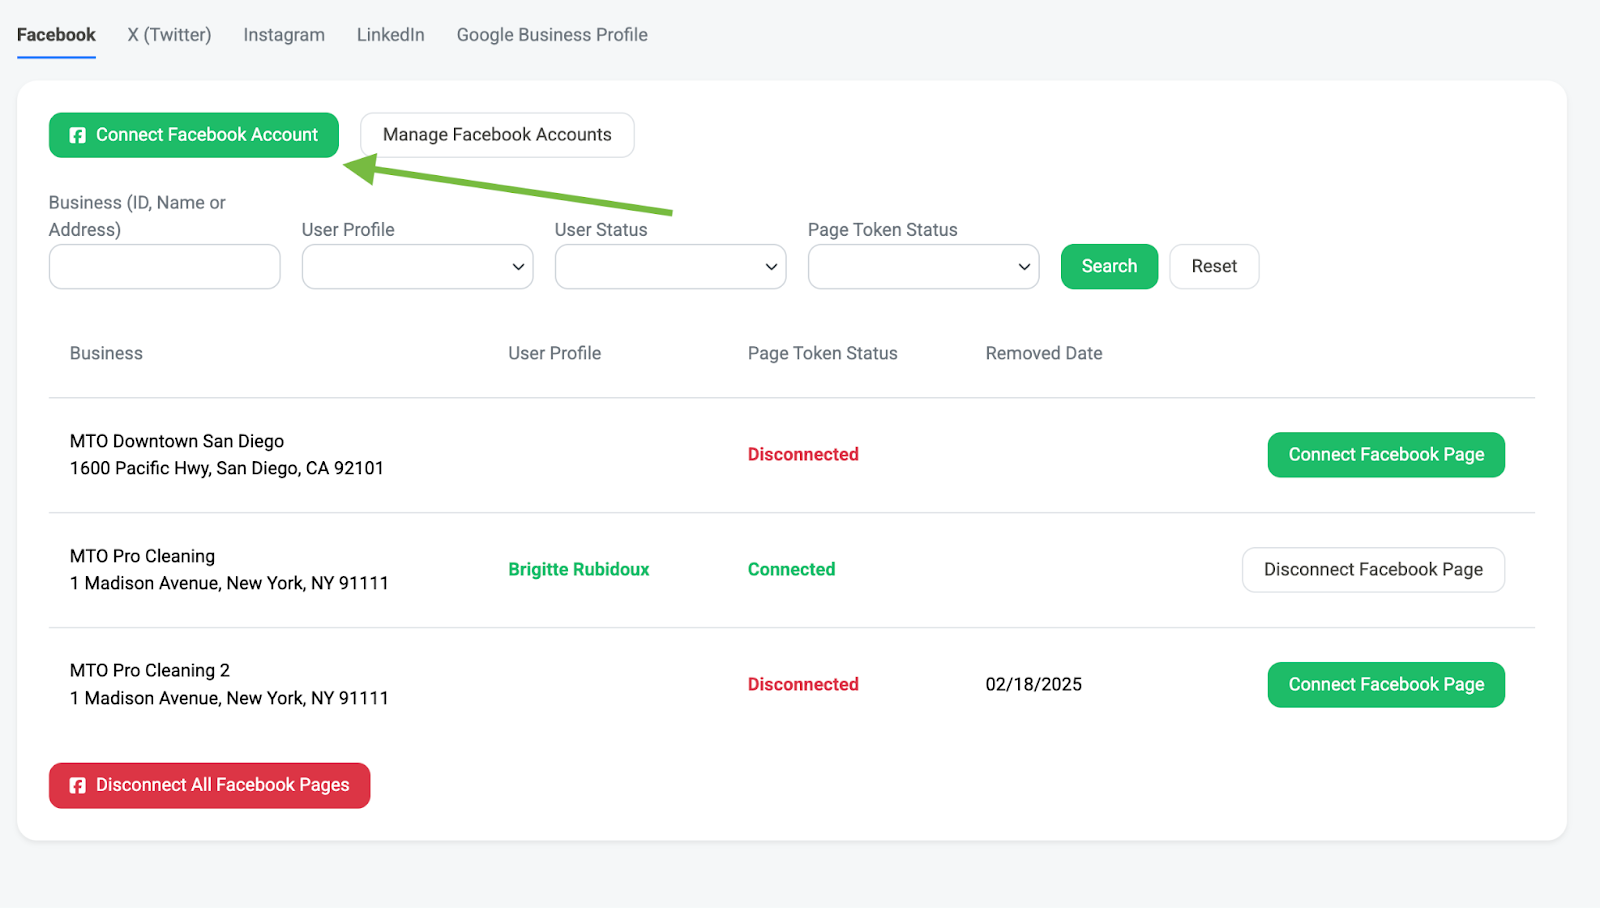This screenshot has width=1600, height=908.
Task: Click Manage Facebook Accounts button
Action: pyautogui.click(x=497, y=135)
